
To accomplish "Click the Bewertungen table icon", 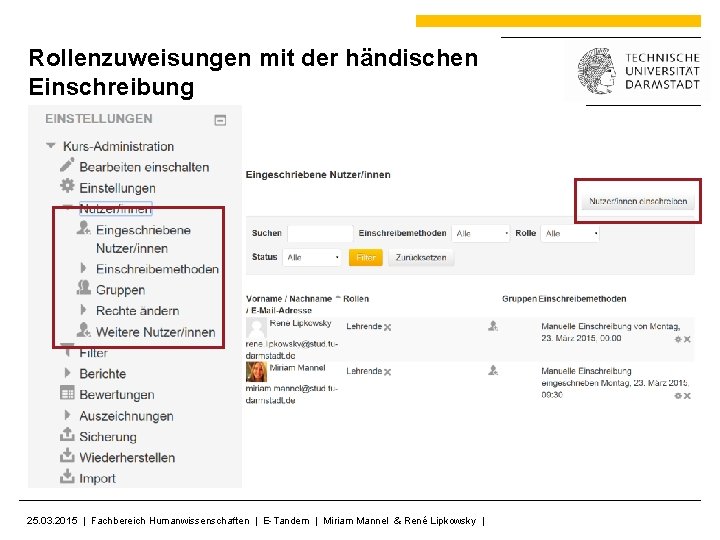I will click(x=67, y=393).
